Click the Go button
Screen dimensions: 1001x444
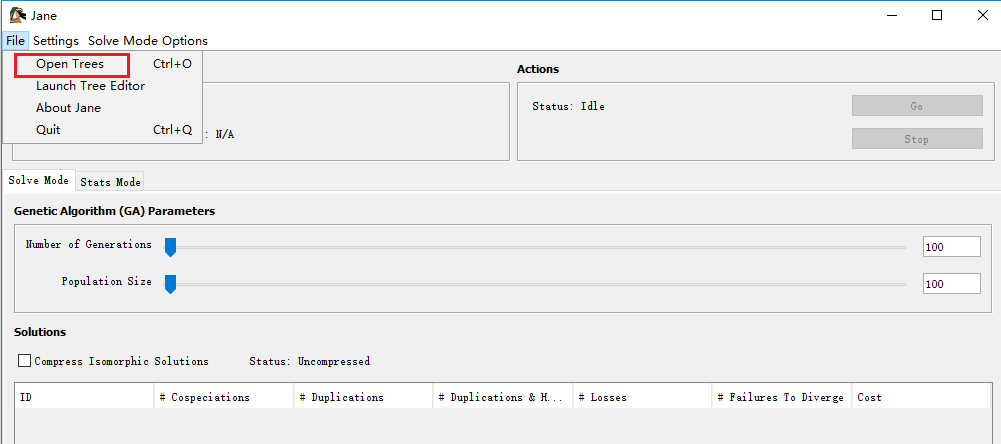pos(917,106)
